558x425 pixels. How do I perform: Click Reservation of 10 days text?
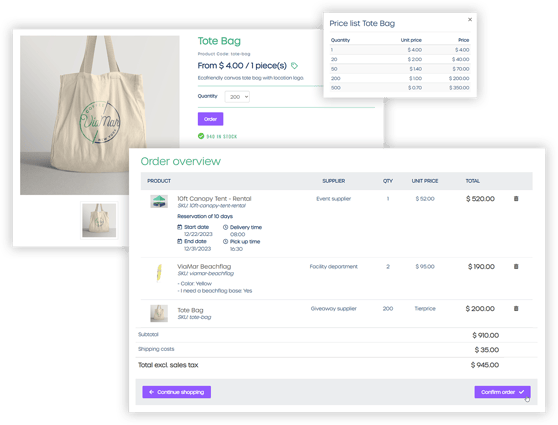coord(205,216)
